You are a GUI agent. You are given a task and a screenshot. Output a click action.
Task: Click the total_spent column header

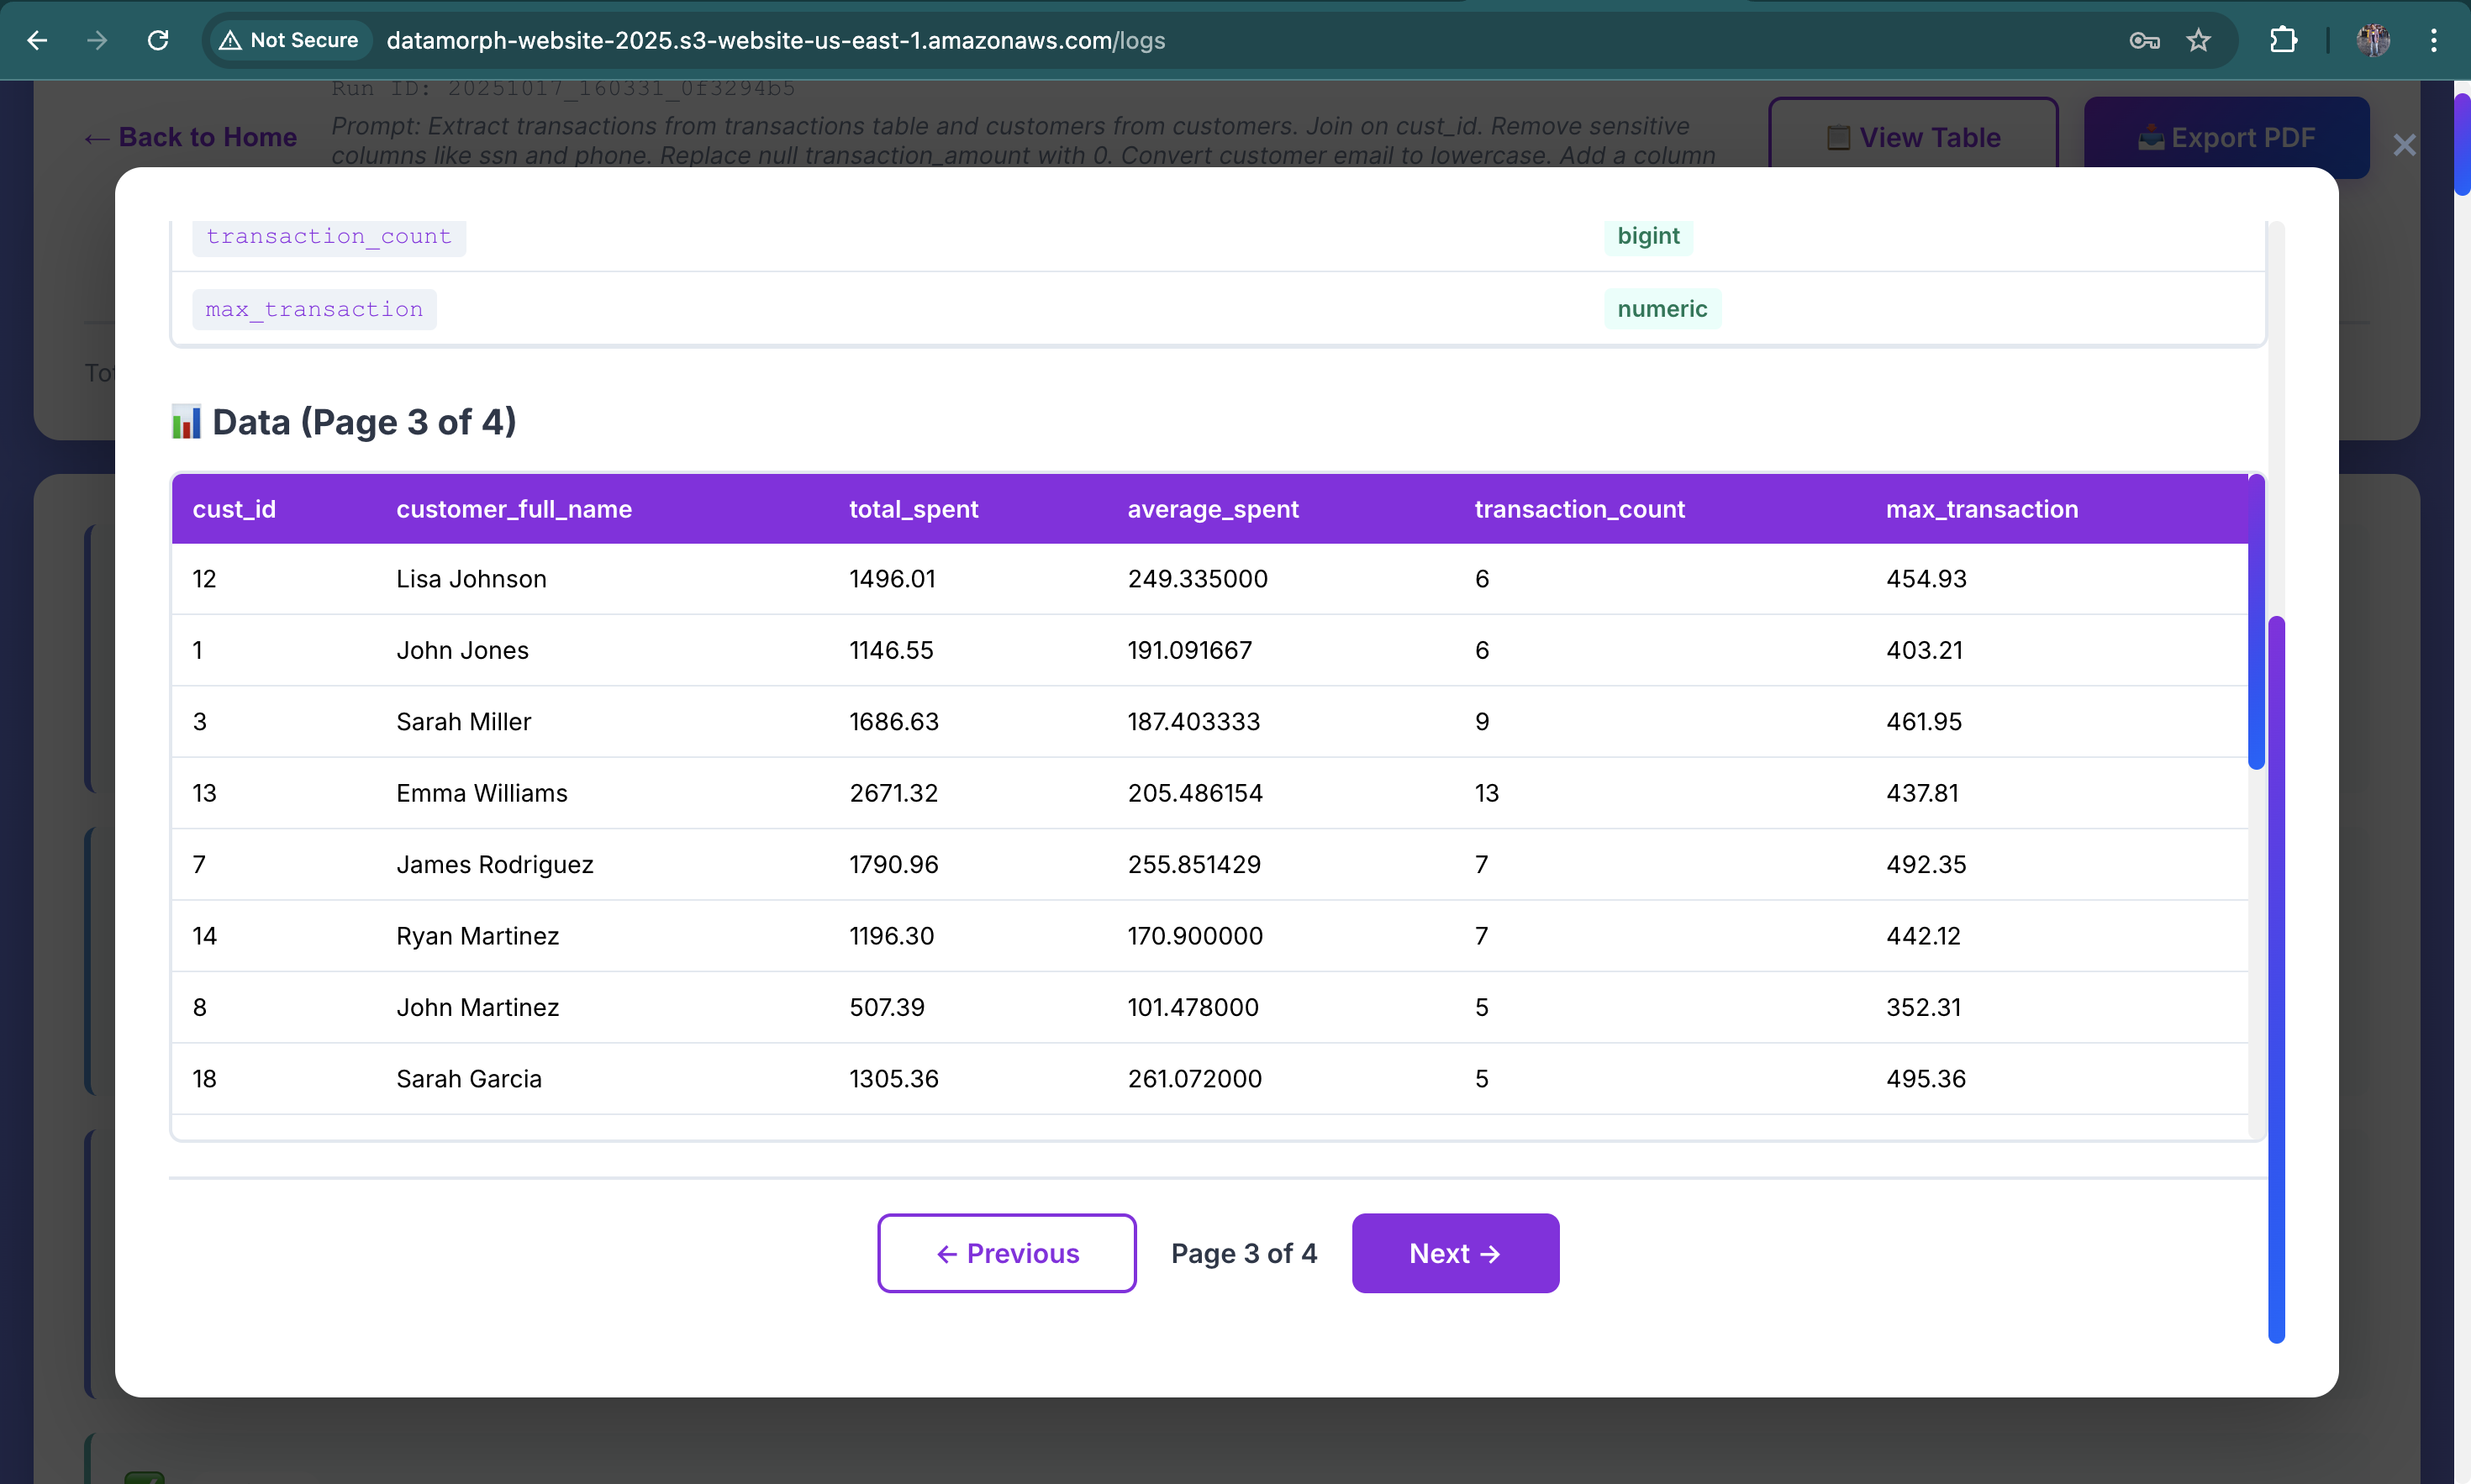click(913, 509)
